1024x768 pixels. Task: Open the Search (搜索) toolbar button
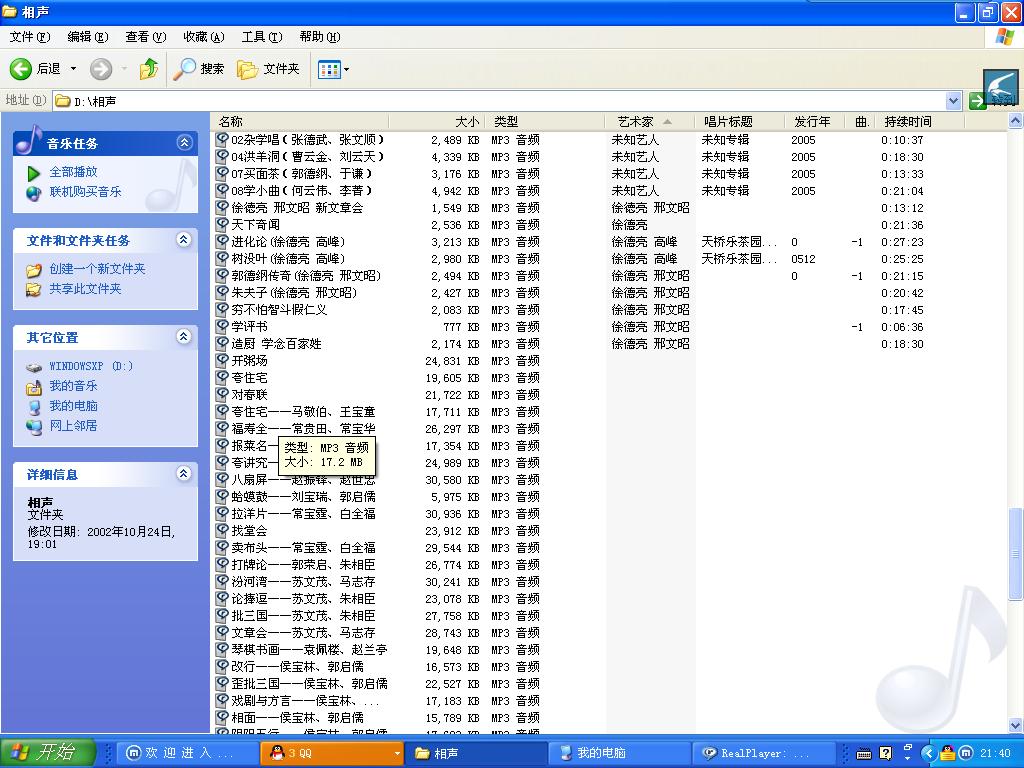pos(199,69)
